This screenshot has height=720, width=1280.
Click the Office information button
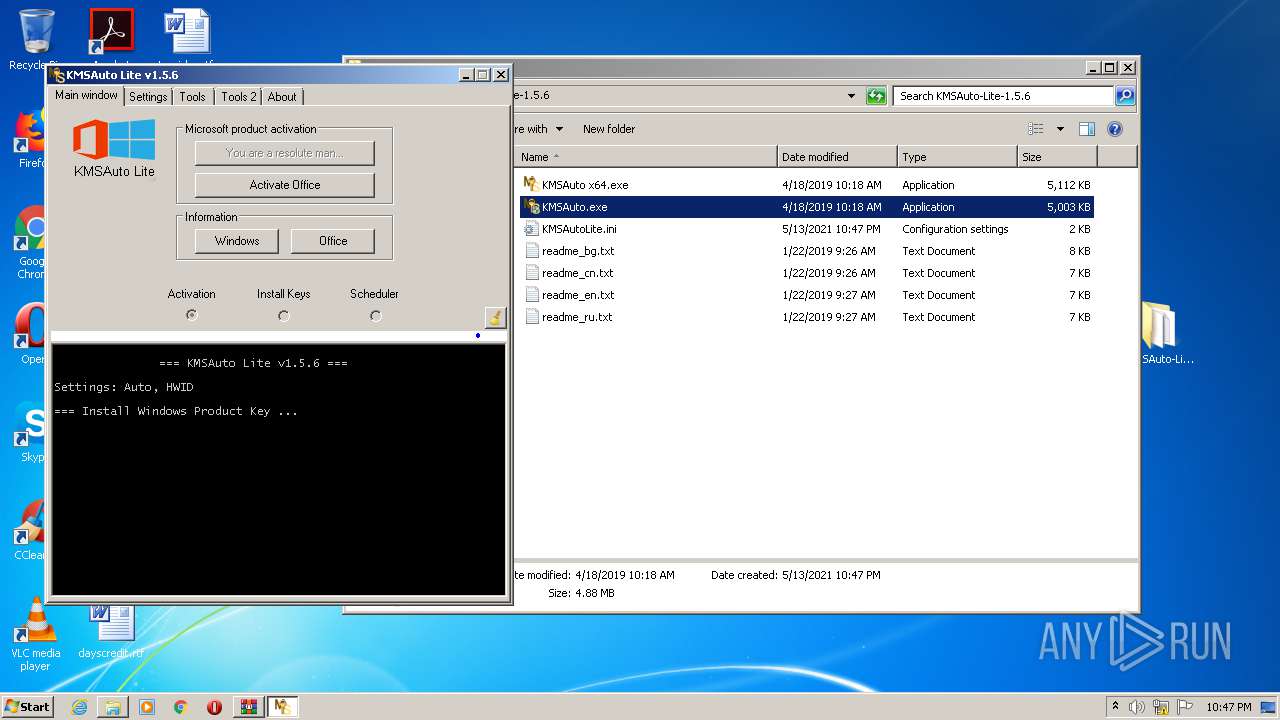tap(333, 241)
